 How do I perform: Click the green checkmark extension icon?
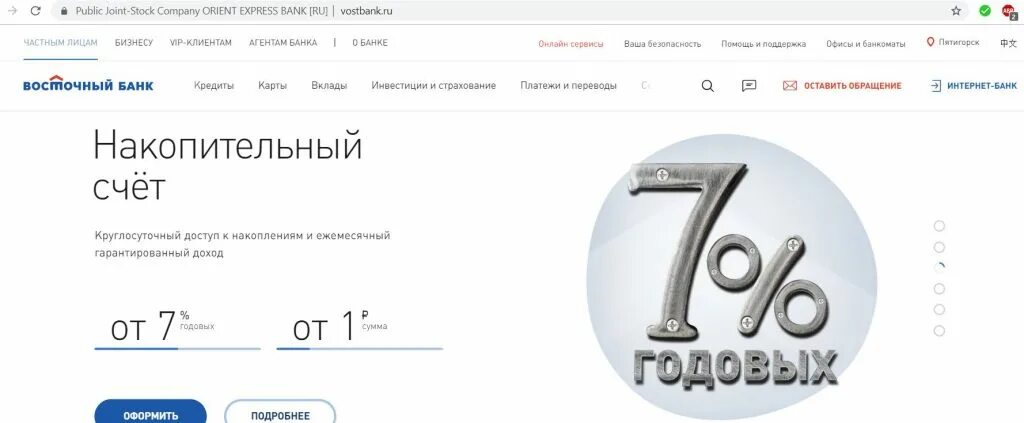(x=985, y=11)
